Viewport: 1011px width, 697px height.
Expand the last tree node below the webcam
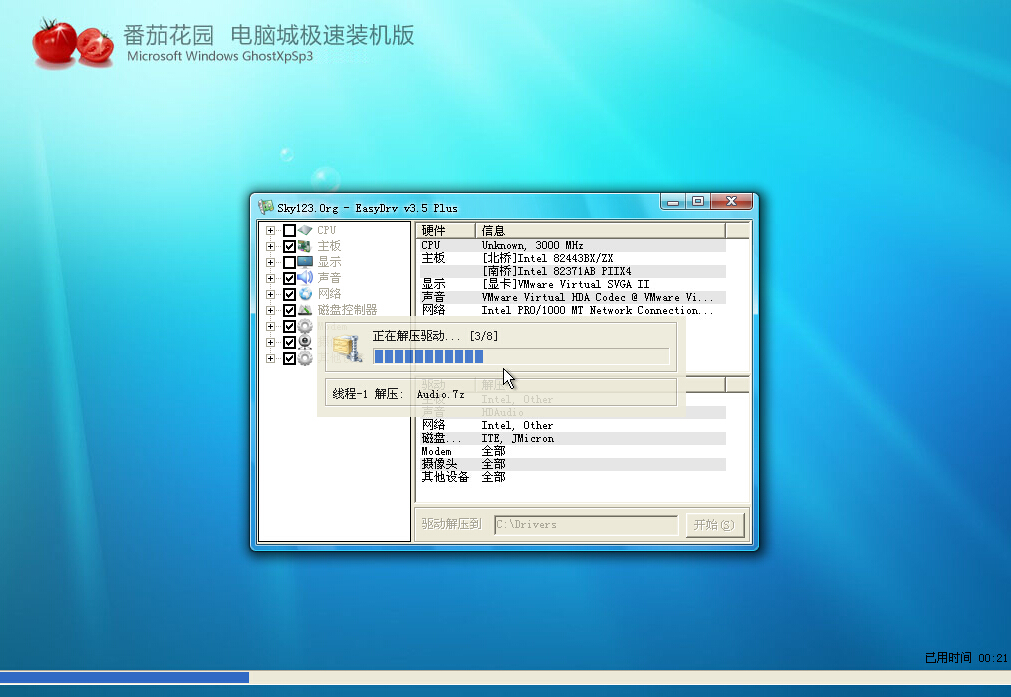click(x=271, y=358)
